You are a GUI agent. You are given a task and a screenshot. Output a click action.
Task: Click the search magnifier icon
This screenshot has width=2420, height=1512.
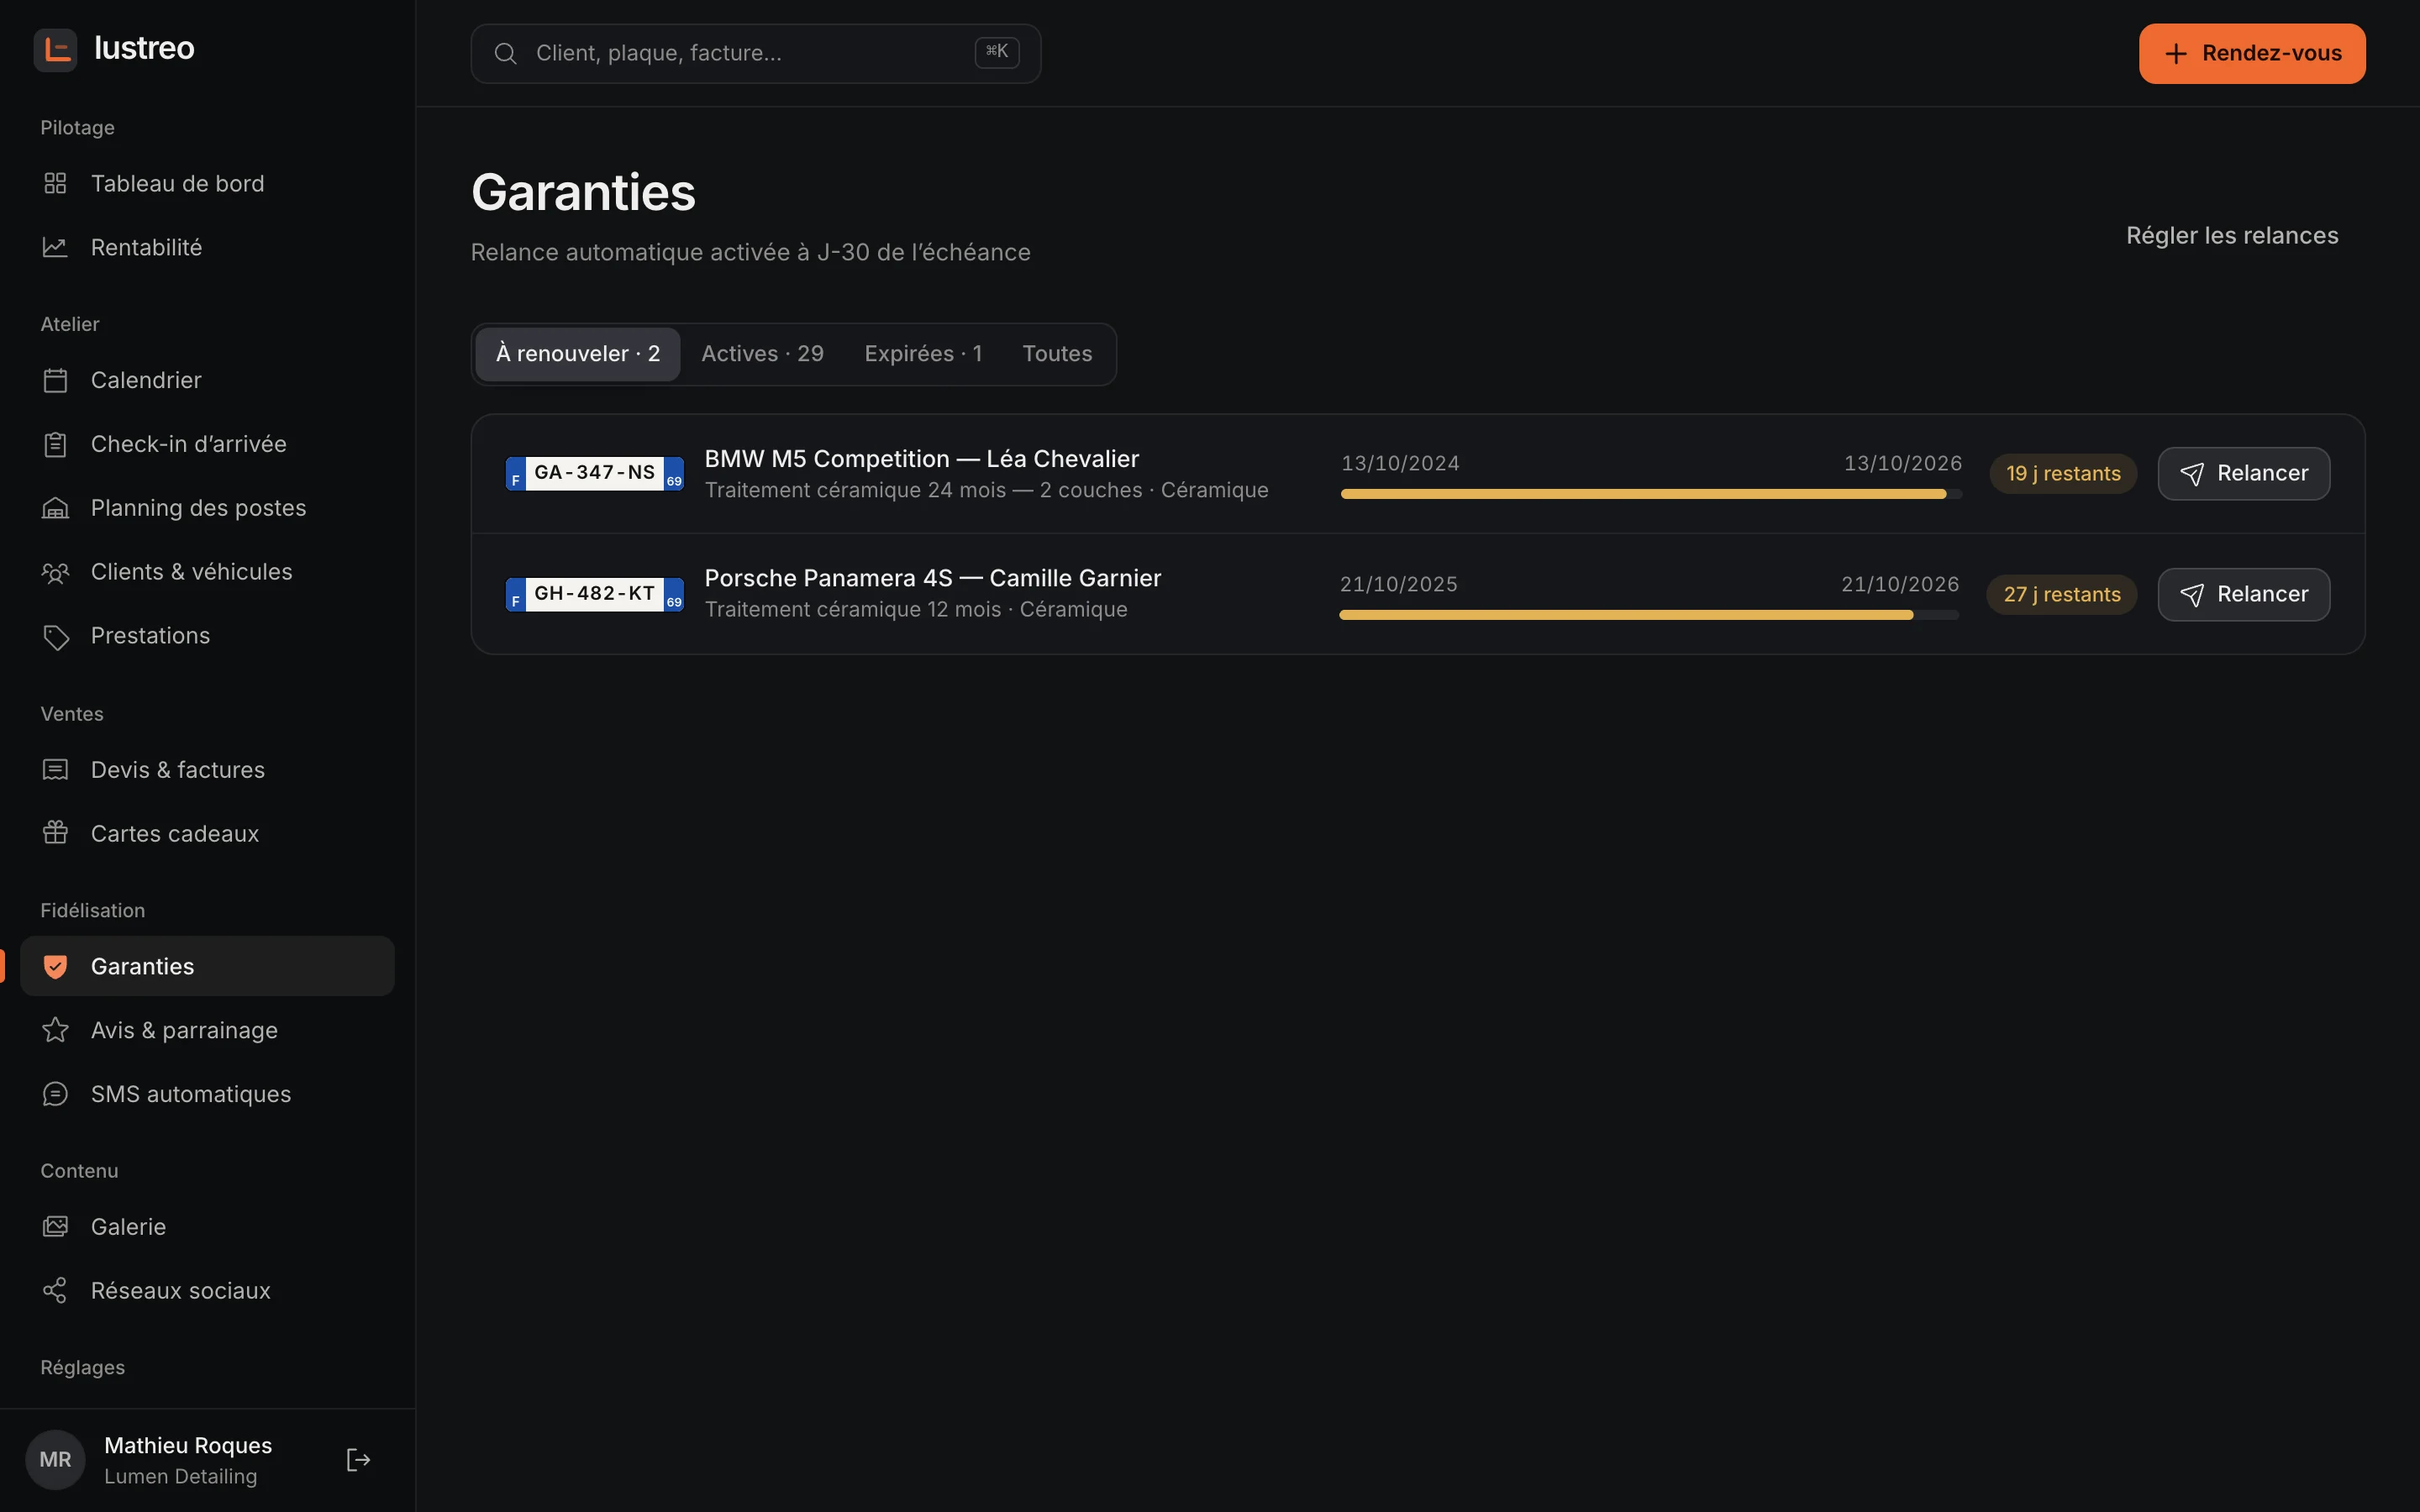coord(505,53)
